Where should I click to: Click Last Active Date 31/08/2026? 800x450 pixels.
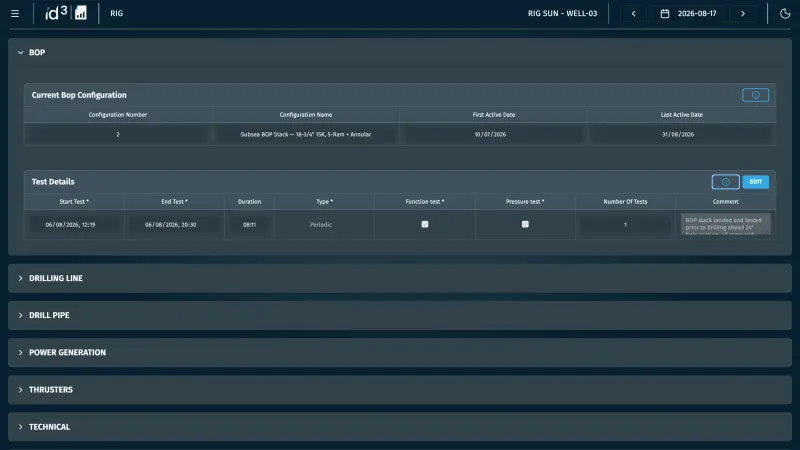point(681,135)
